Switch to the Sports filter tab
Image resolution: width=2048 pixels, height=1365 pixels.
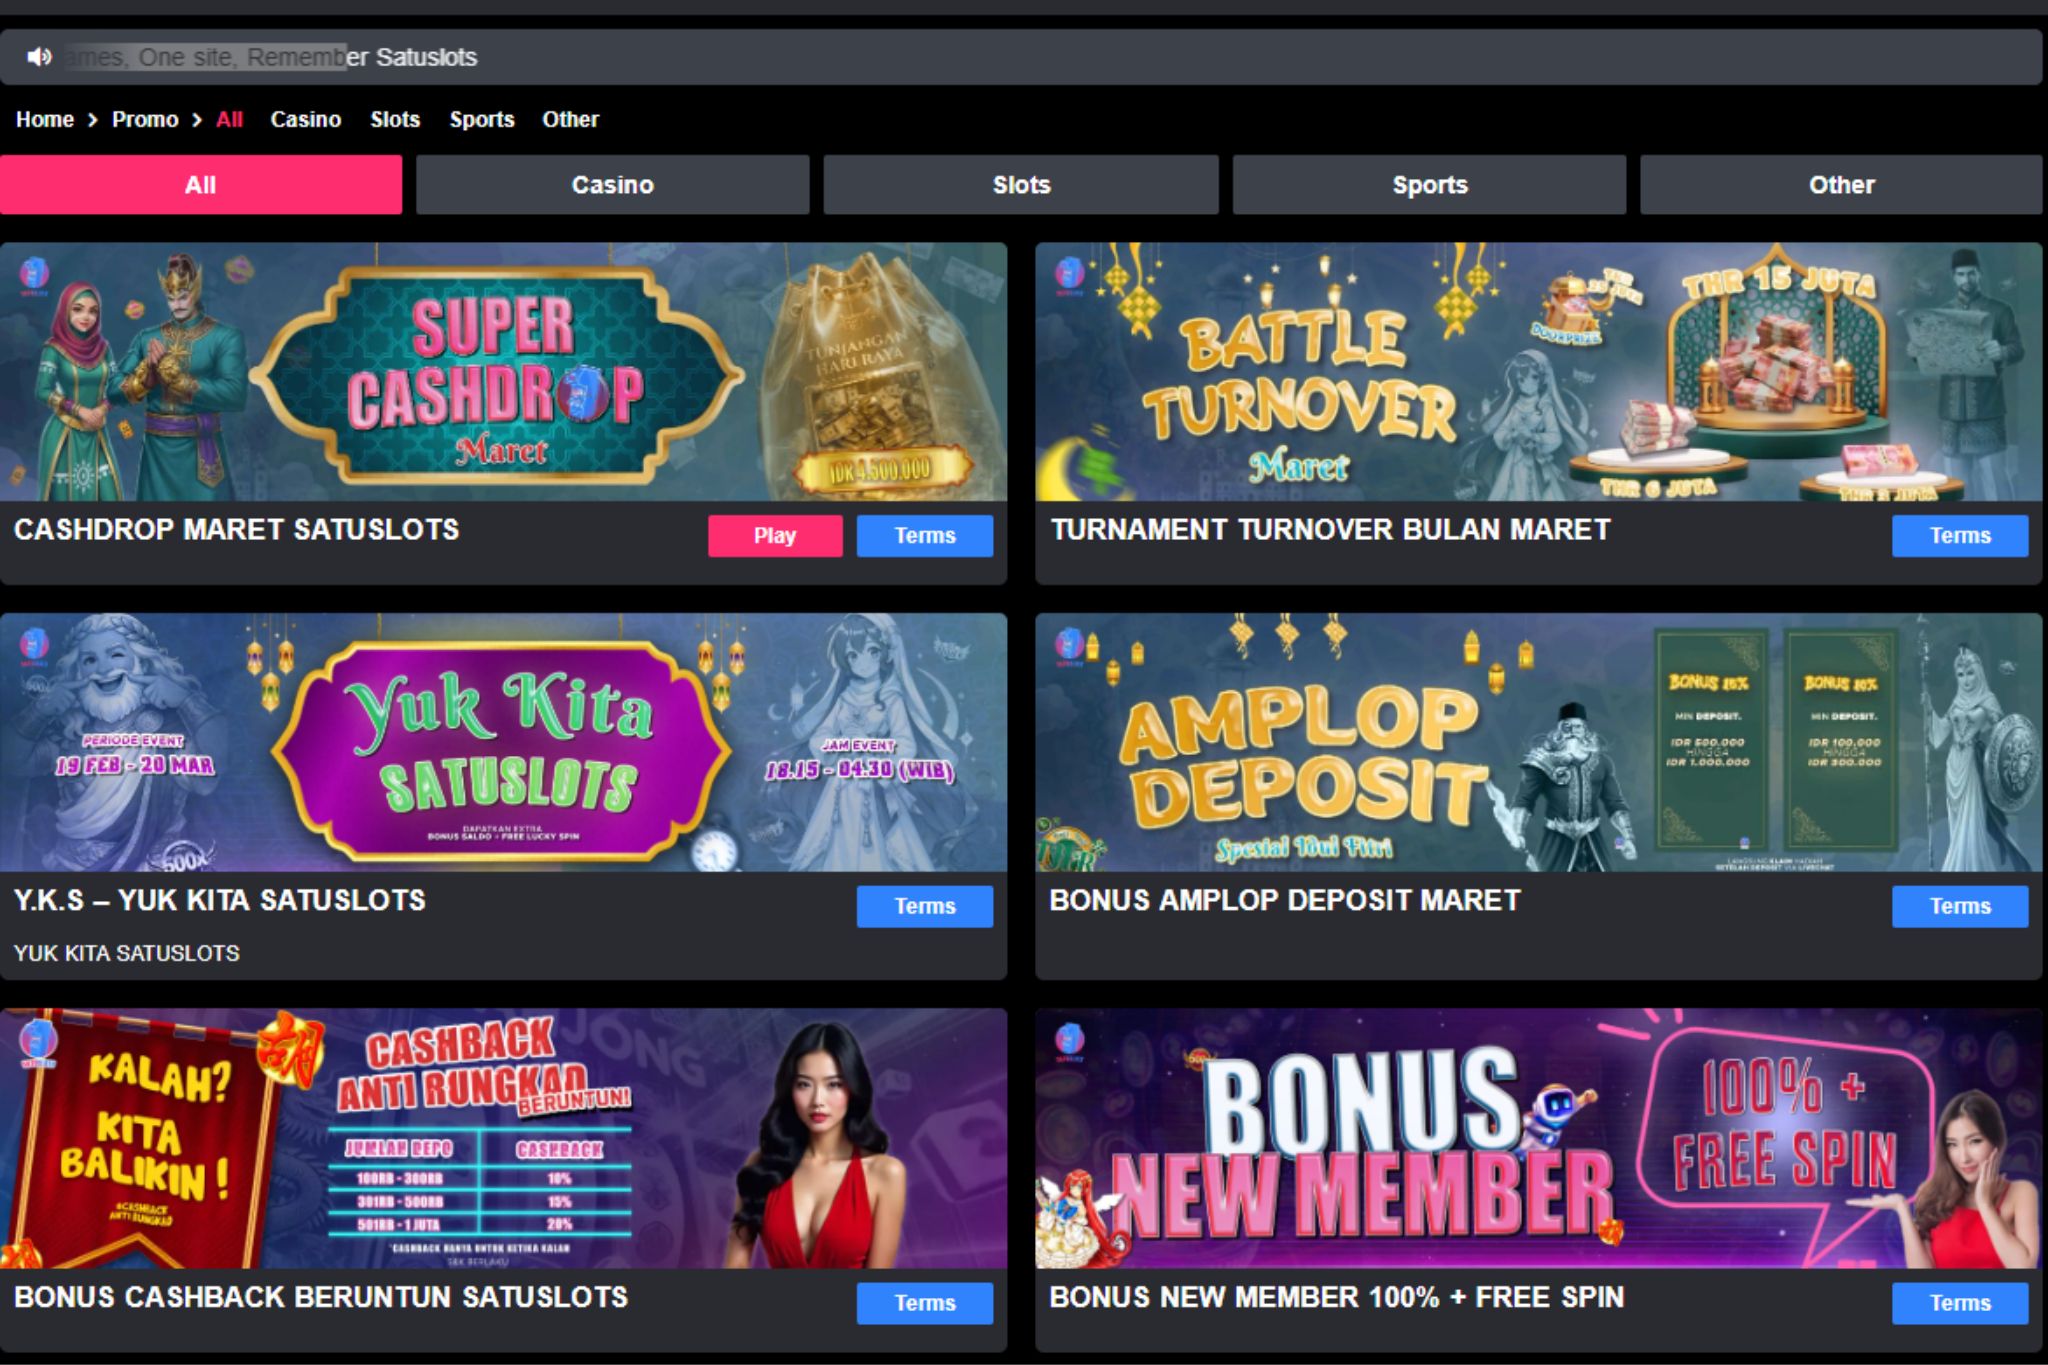(1430, 185)
